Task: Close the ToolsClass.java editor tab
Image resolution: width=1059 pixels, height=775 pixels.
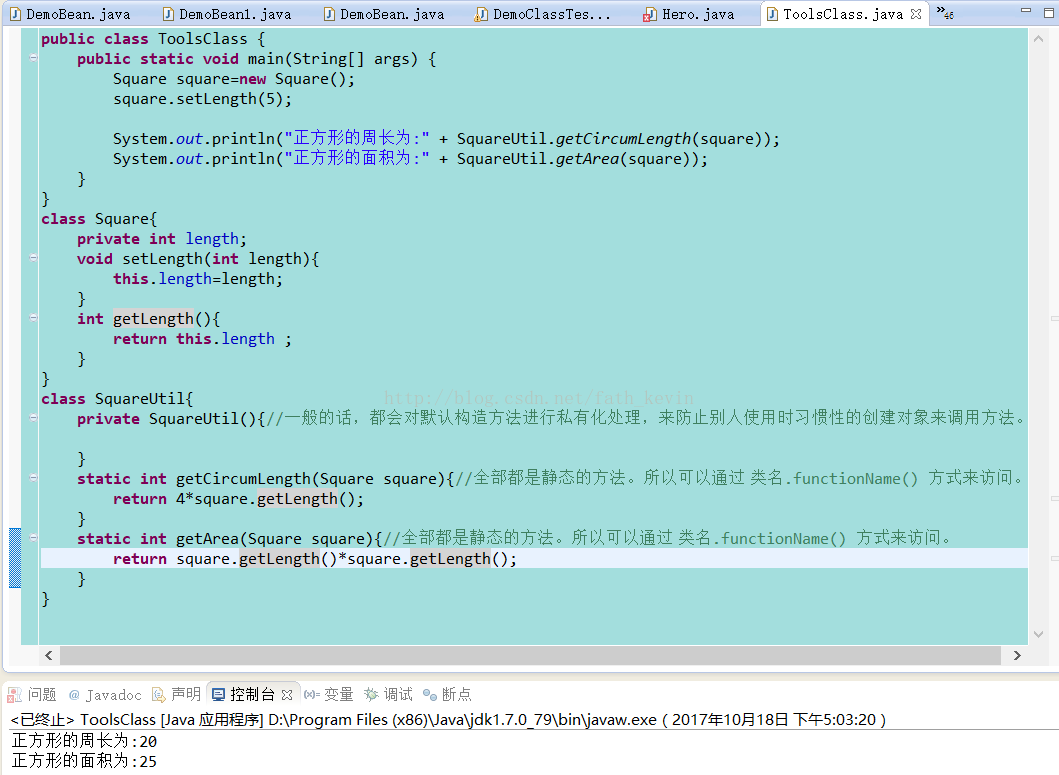Action: pyautogui.click(x=916, y=14)
